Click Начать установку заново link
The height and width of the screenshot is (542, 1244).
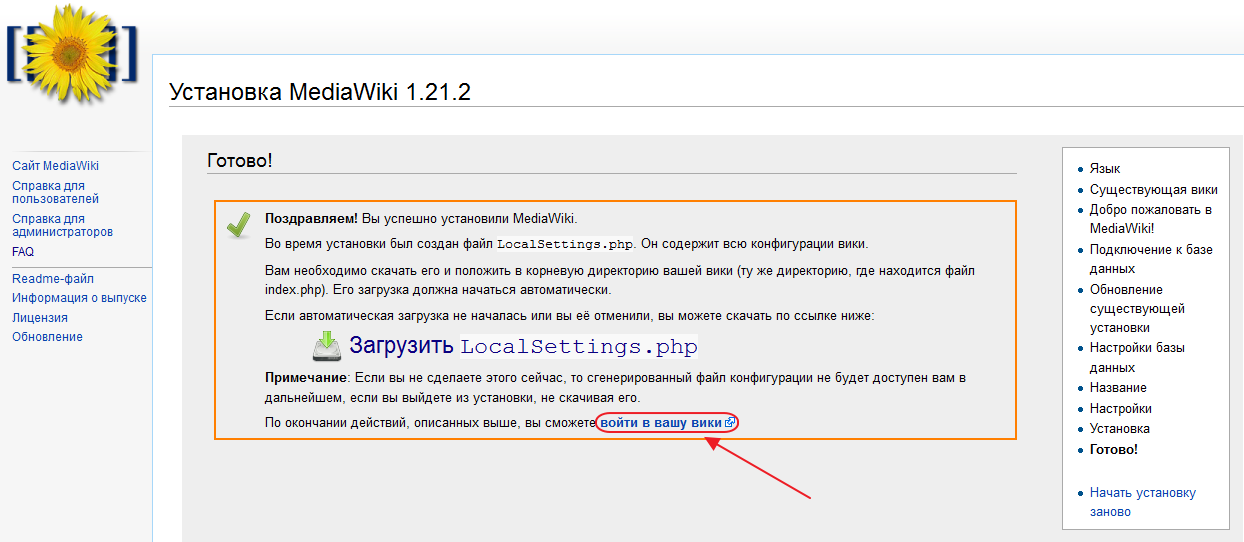pos(1143,502)
